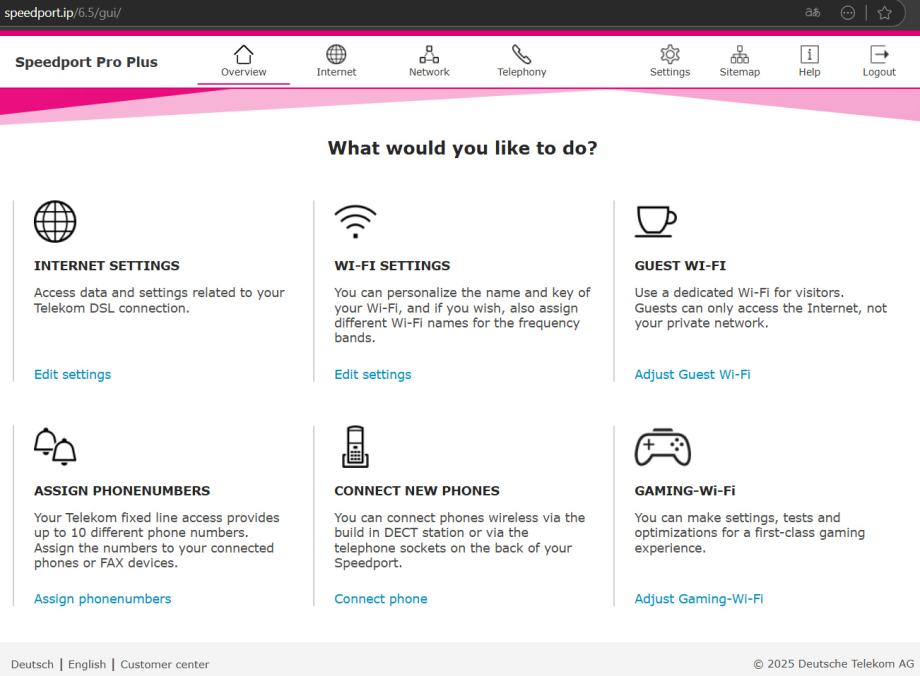Screen dimensions: 920x676
Task: Switch language to English in footer
Action: click(87, 664)
